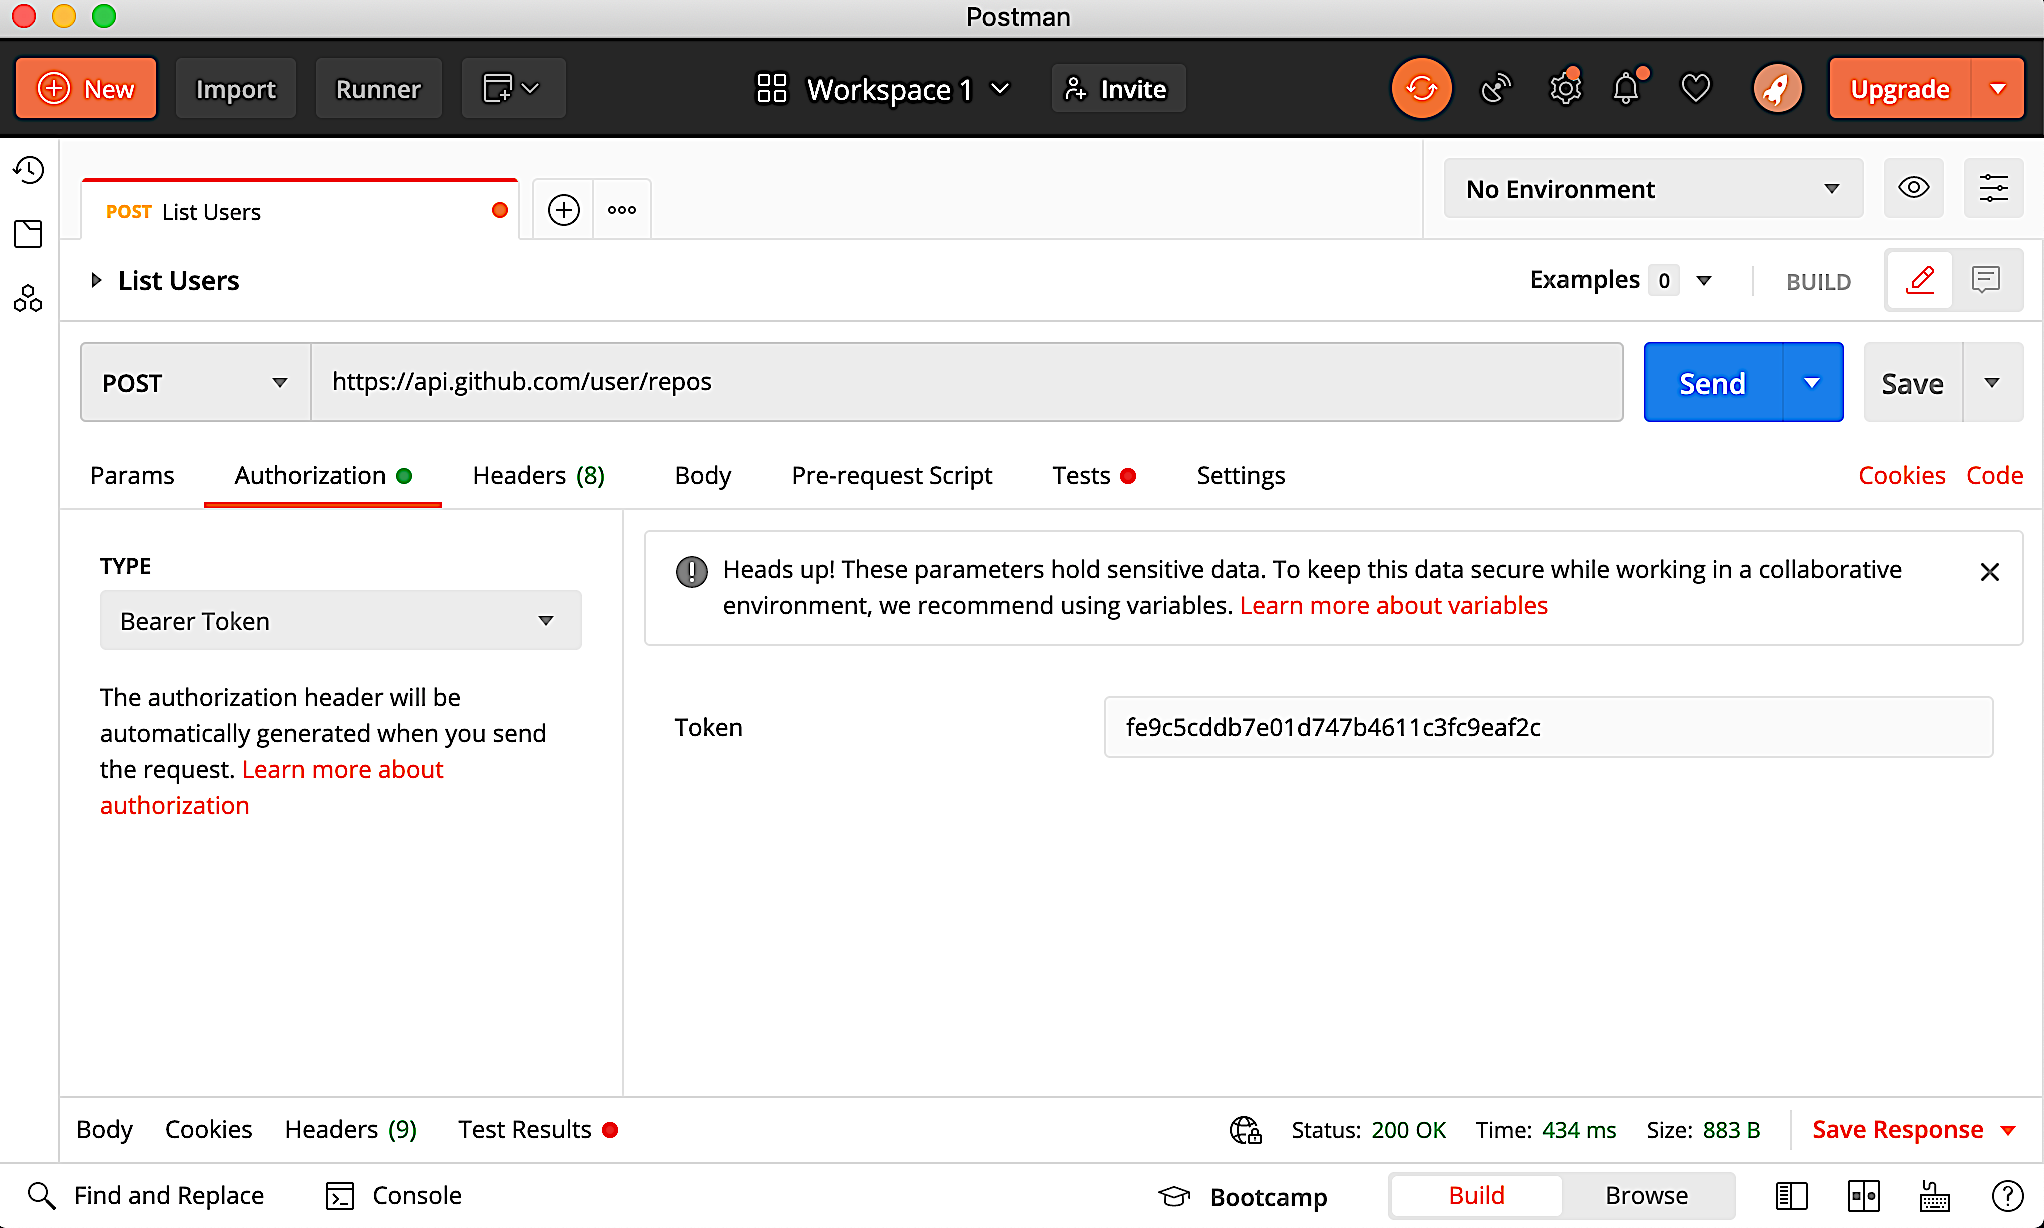The image size is (2044, 1228).
Task: Click the Import button
Action: 236,89
